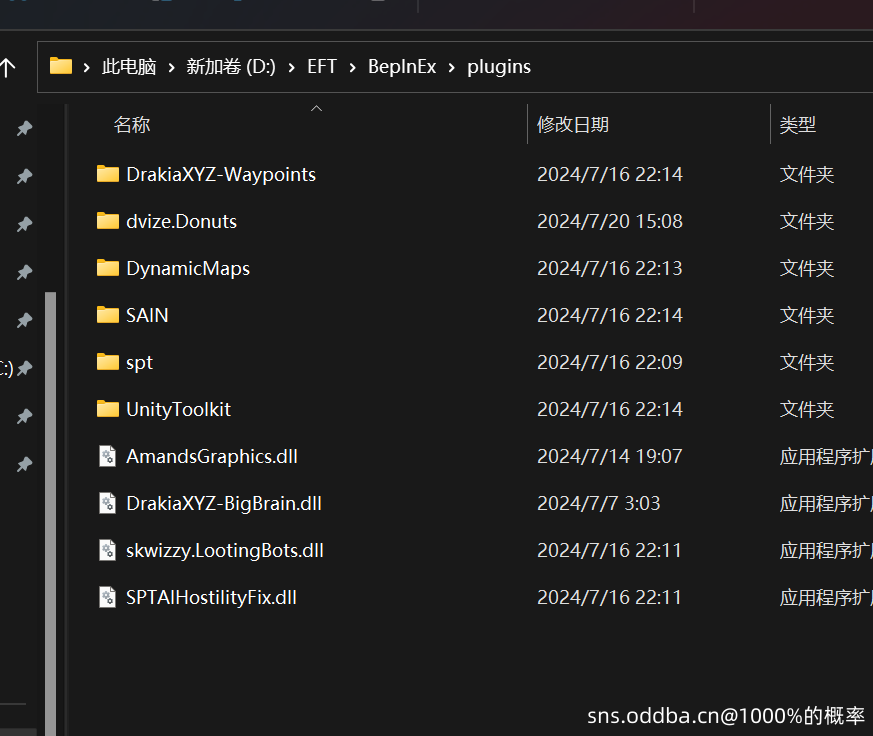Screen dimensions: 873x736
Task: Click the spt folder name
Action: 139,362
